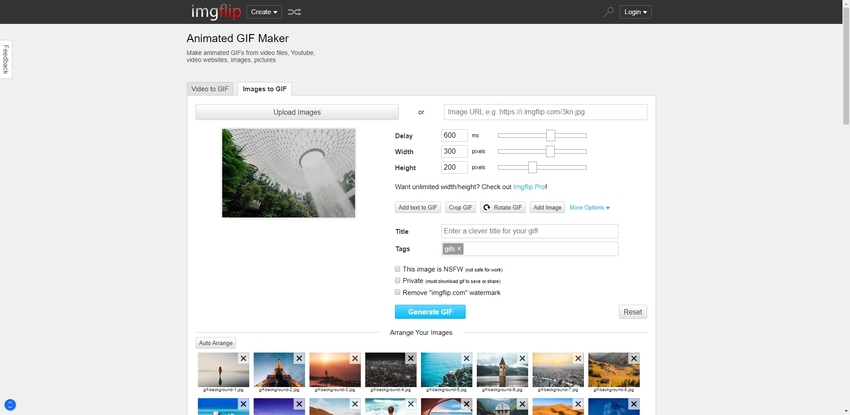
Task: Remove gif-background-6.jpg with its X icon
Action: click(523, 358)
